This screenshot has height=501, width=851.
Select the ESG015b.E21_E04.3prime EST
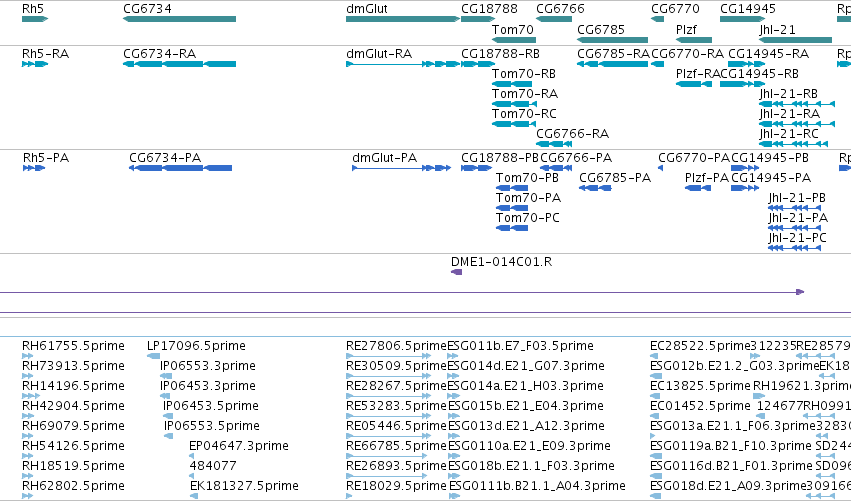pos(453,417)
